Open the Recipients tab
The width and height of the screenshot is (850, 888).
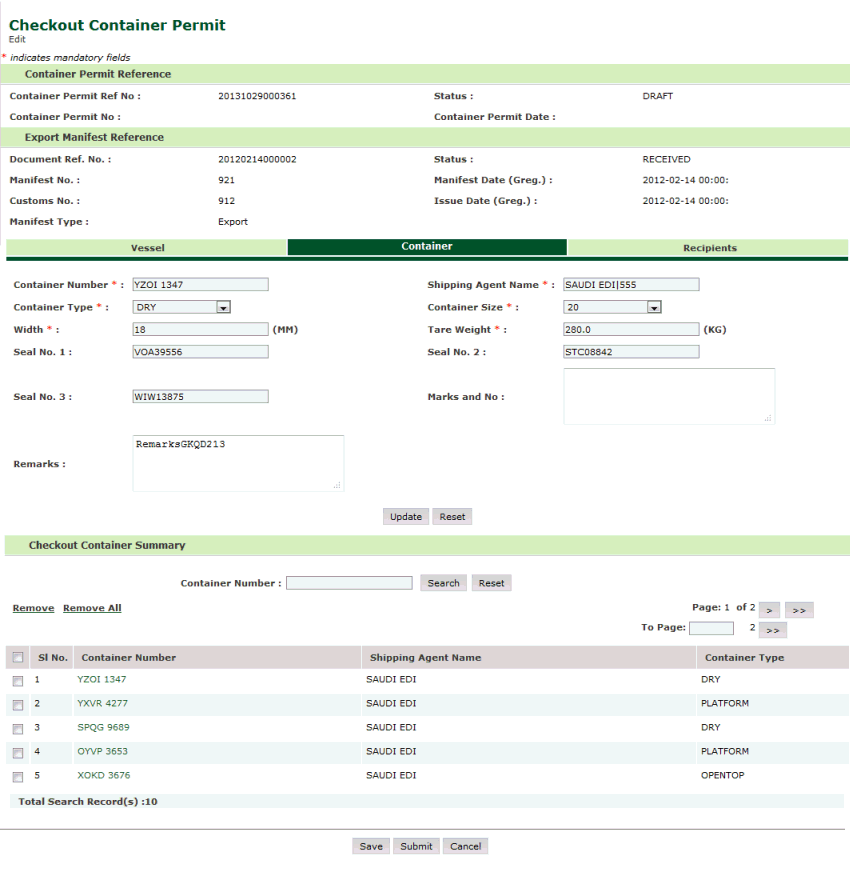coord(709,247)
